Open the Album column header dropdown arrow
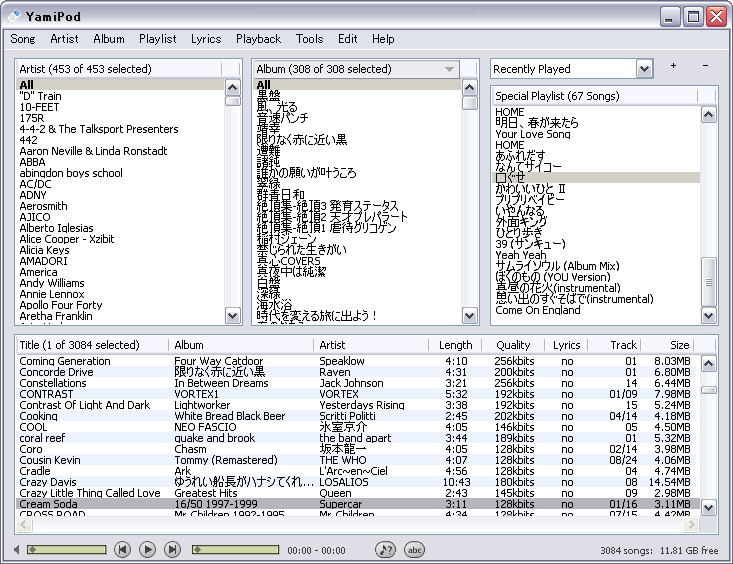 tap(449, 69)
